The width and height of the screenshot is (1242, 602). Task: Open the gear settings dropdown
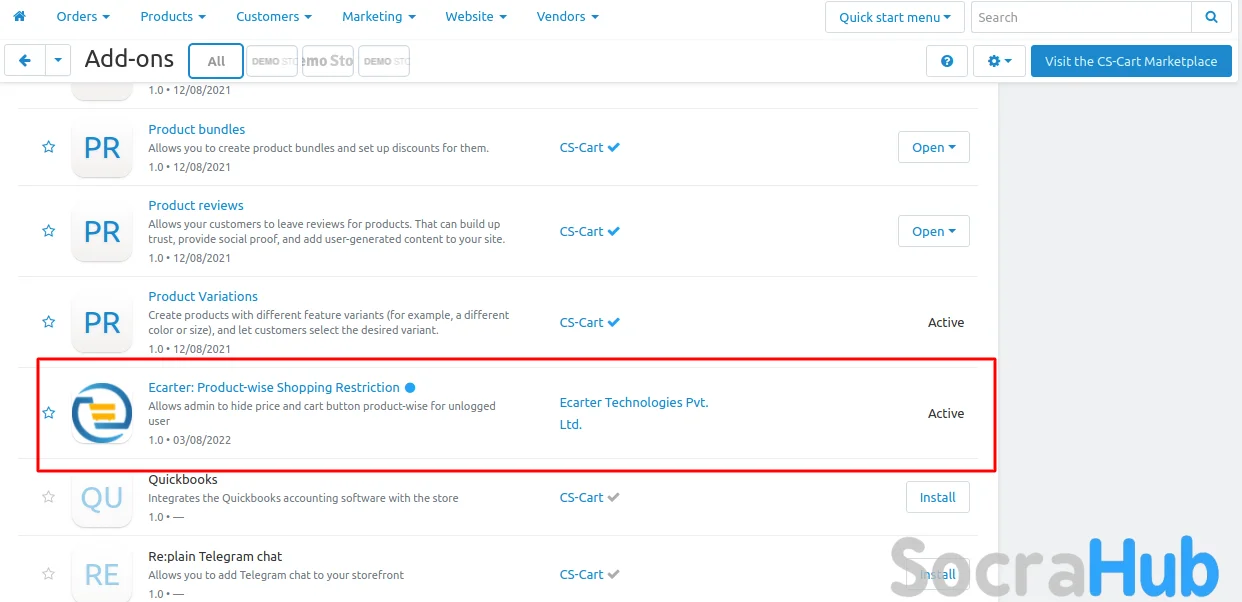click(999, 61)
